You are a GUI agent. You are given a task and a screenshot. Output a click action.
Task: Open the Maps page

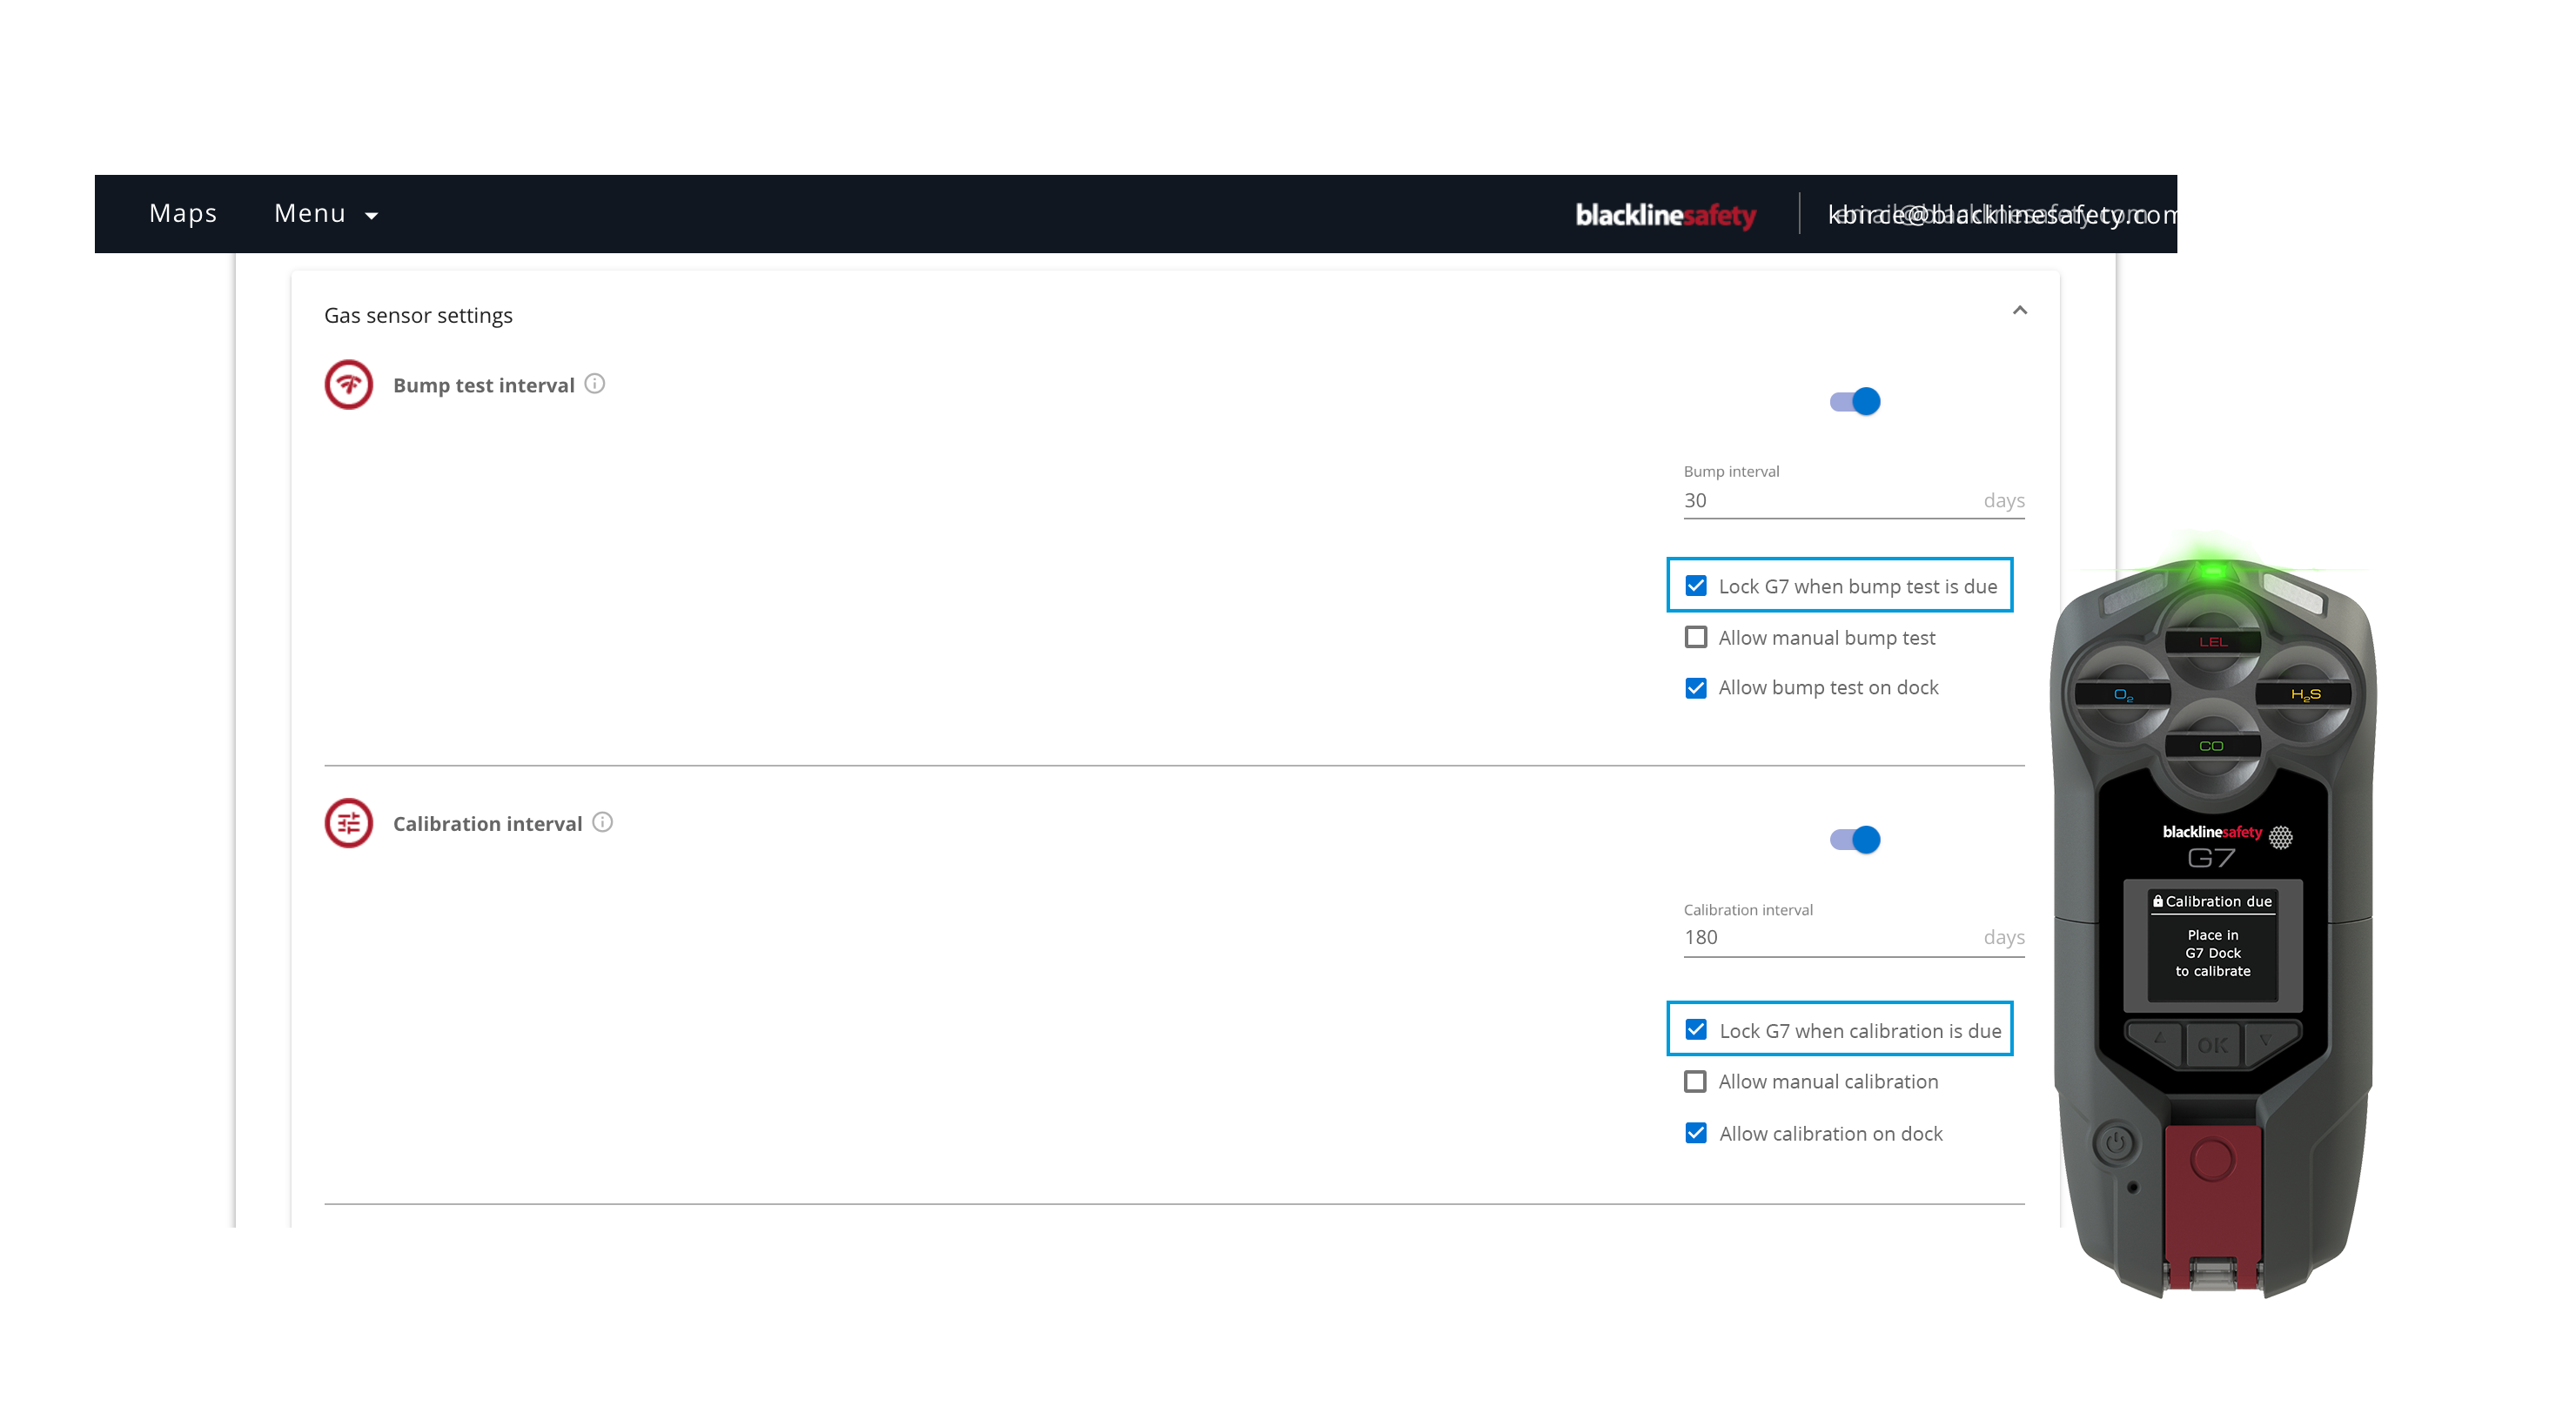click(x=183, y=213)
